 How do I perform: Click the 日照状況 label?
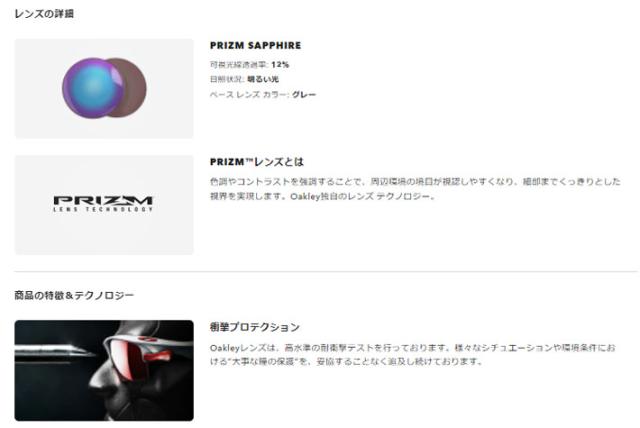227,79
